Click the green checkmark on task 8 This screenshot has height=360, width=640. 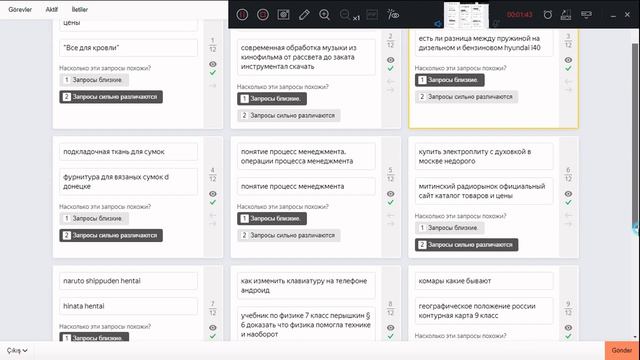click(x=391, y=336)
